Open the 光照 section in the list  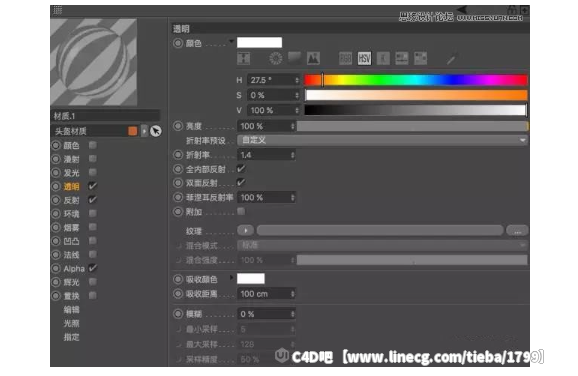tap(72, 323)
